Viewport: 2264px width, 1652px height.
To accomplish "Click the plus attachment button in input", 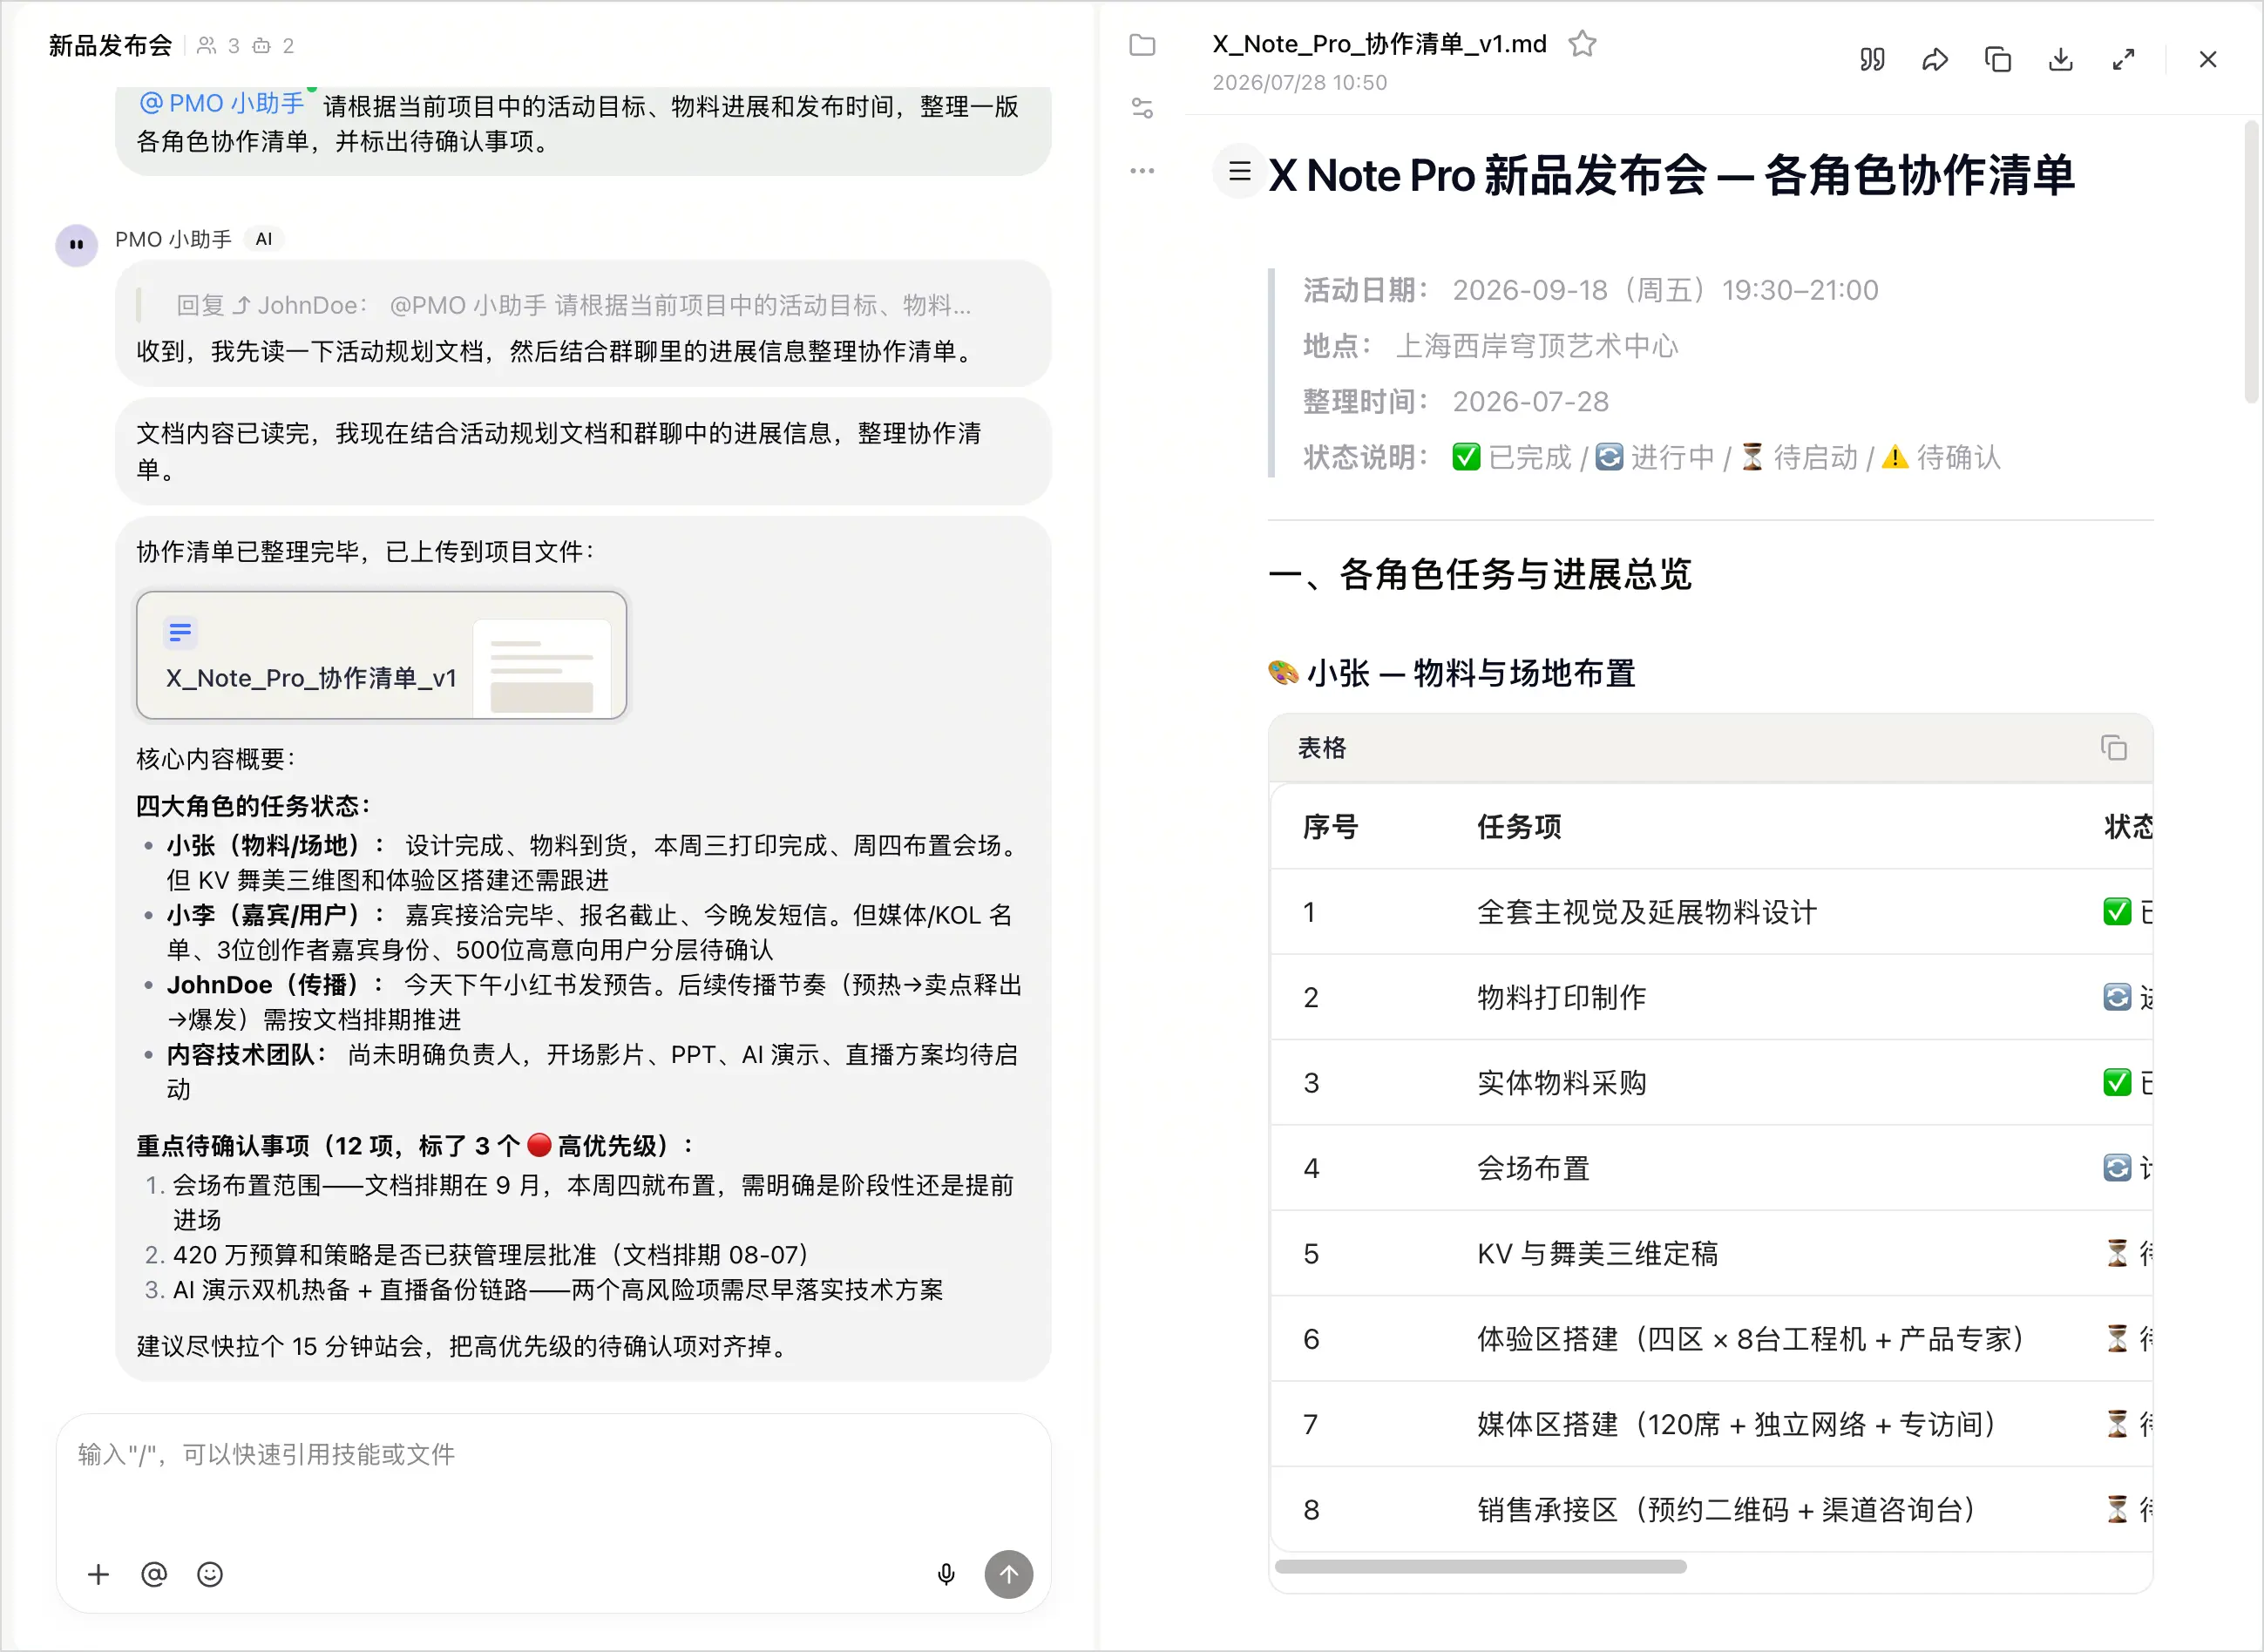I will point(98,1575).
